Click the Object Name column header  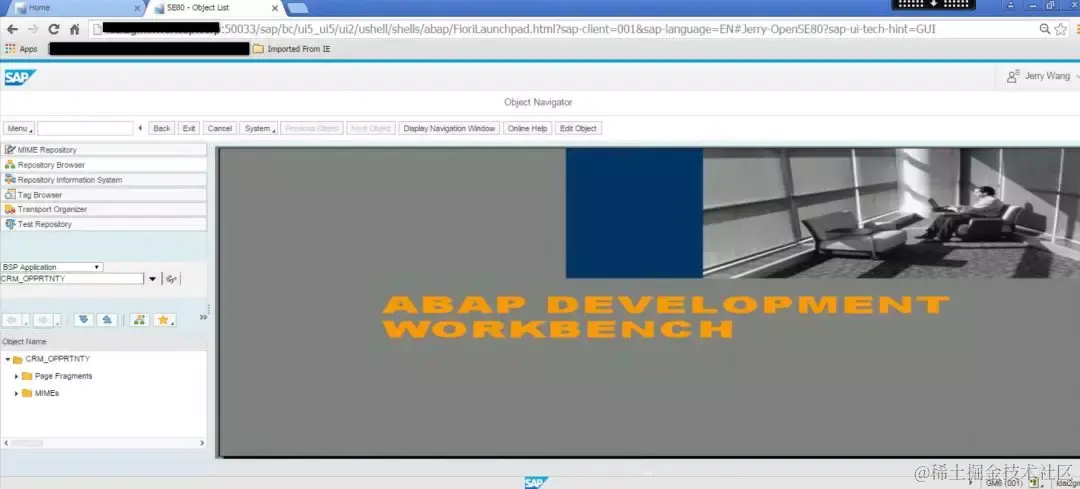[x=103, y=342]
